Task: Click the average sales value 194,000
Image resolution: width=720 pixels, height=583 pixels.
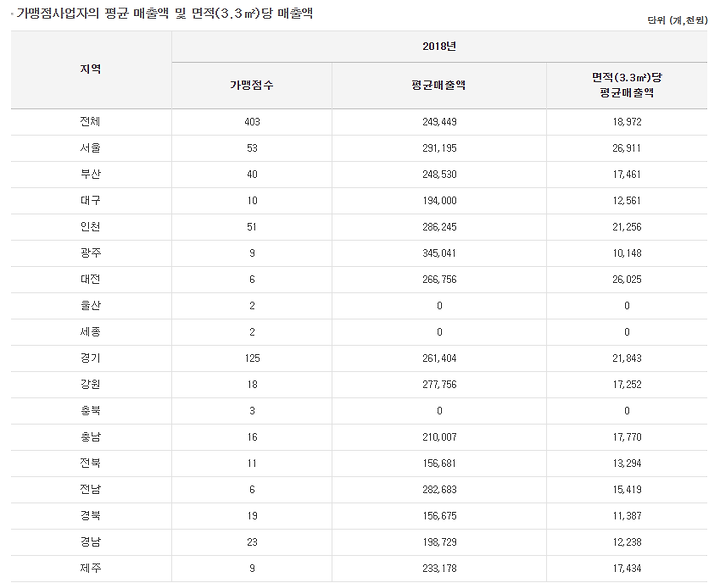Action: (439, 200)
